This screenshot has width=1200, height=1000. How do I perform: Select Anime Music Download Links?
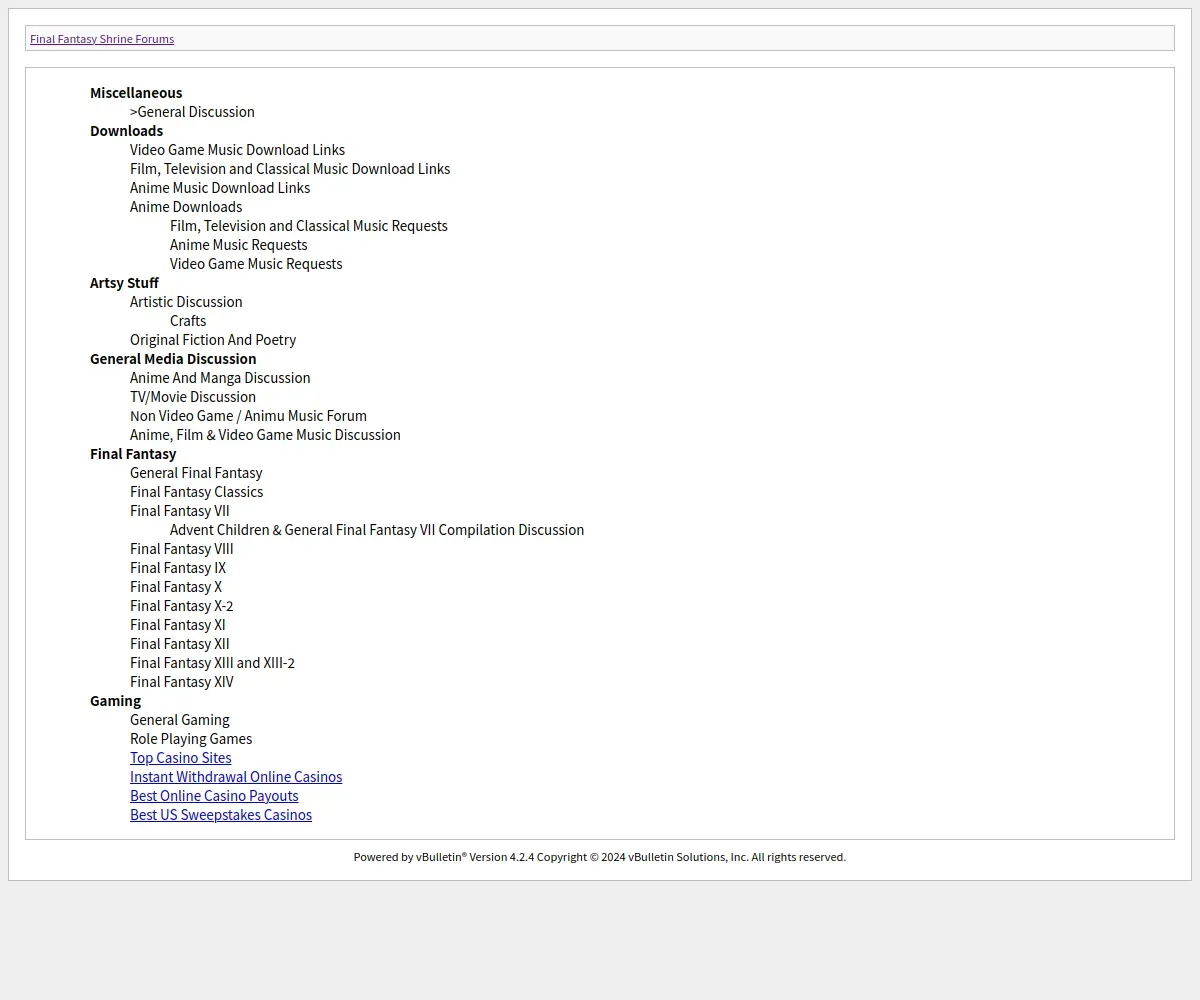tap(220, 188)
